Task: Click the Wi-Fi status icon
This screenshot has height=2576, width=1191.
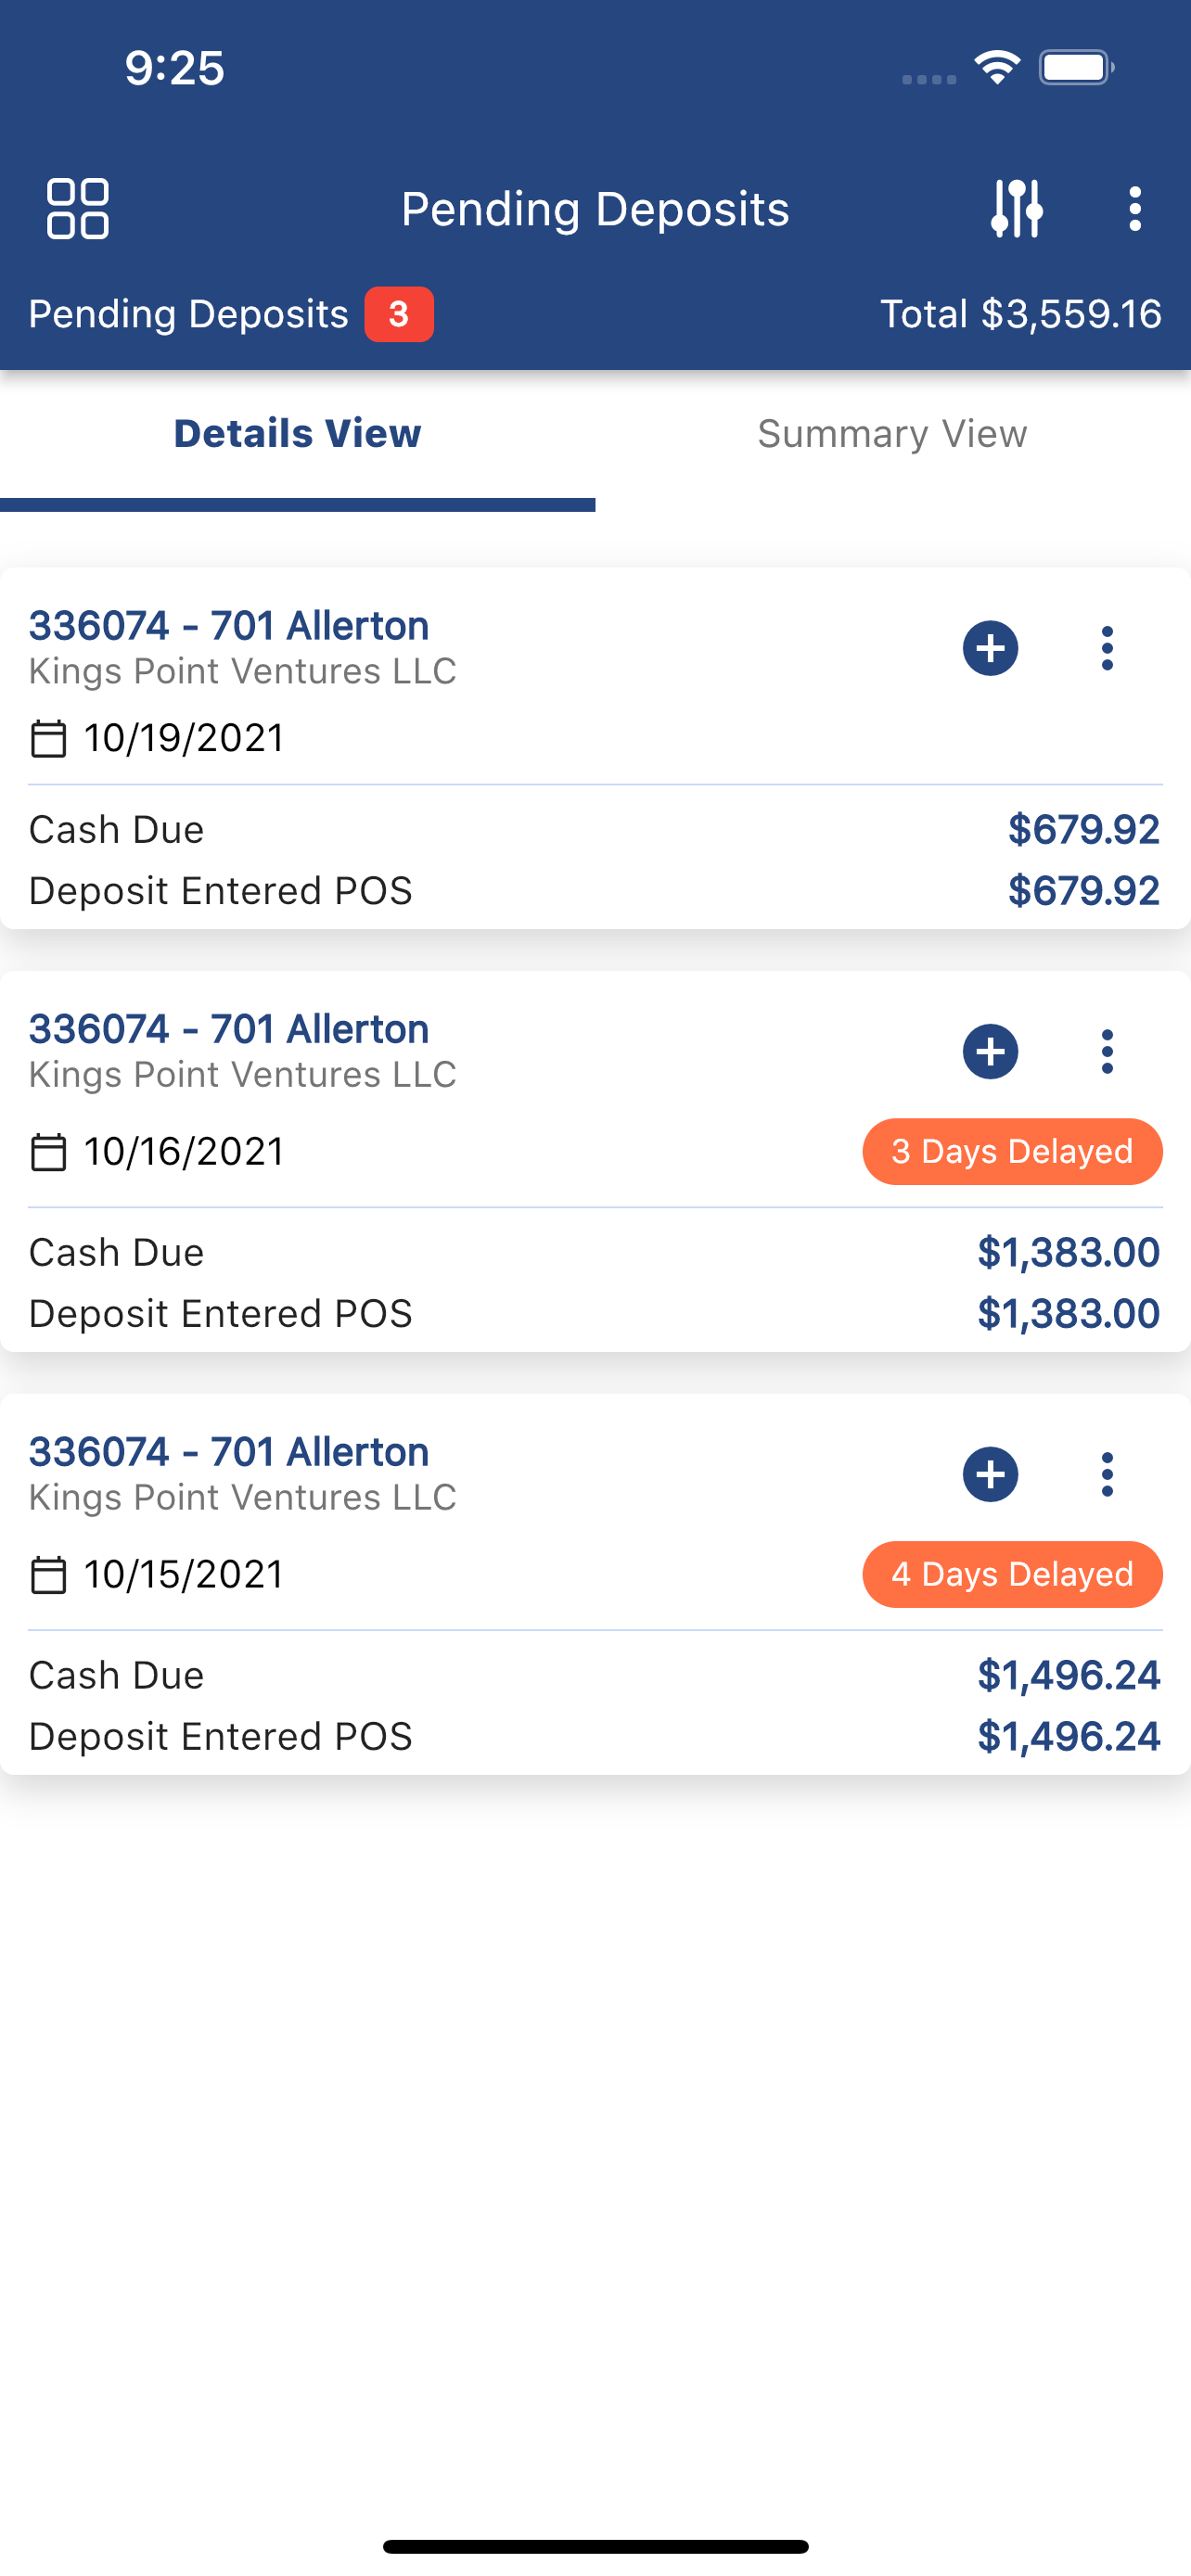Action: coord(997,68)
